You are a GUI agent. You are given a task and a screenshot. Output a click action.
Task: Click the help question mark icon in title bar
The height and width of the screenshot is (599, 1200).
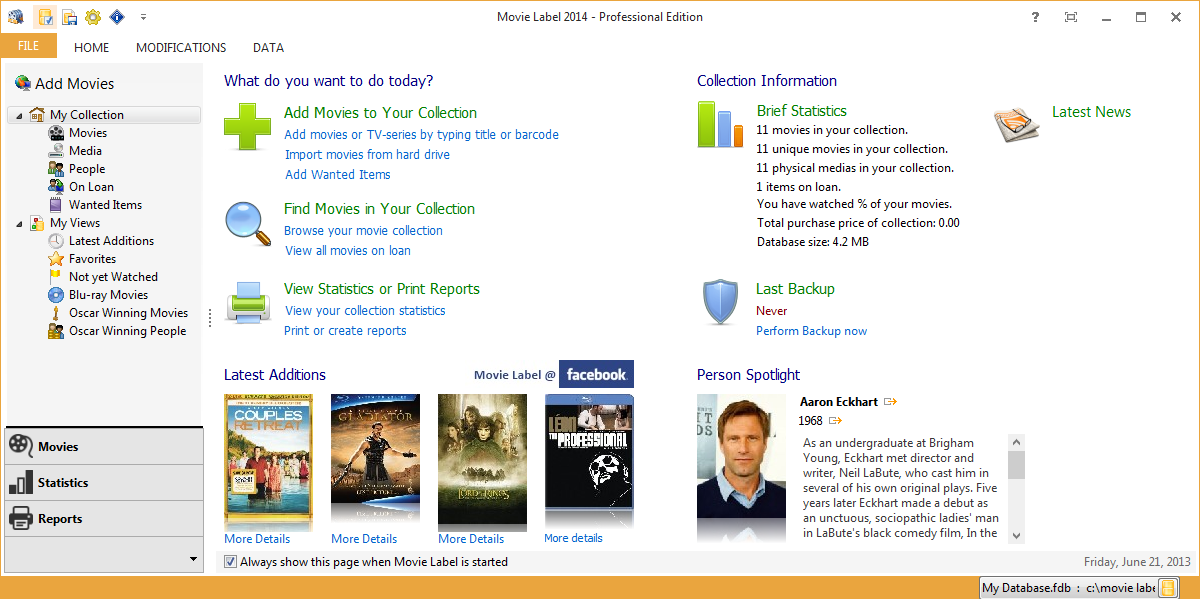pyautogui.click(x=1035, y=17)
